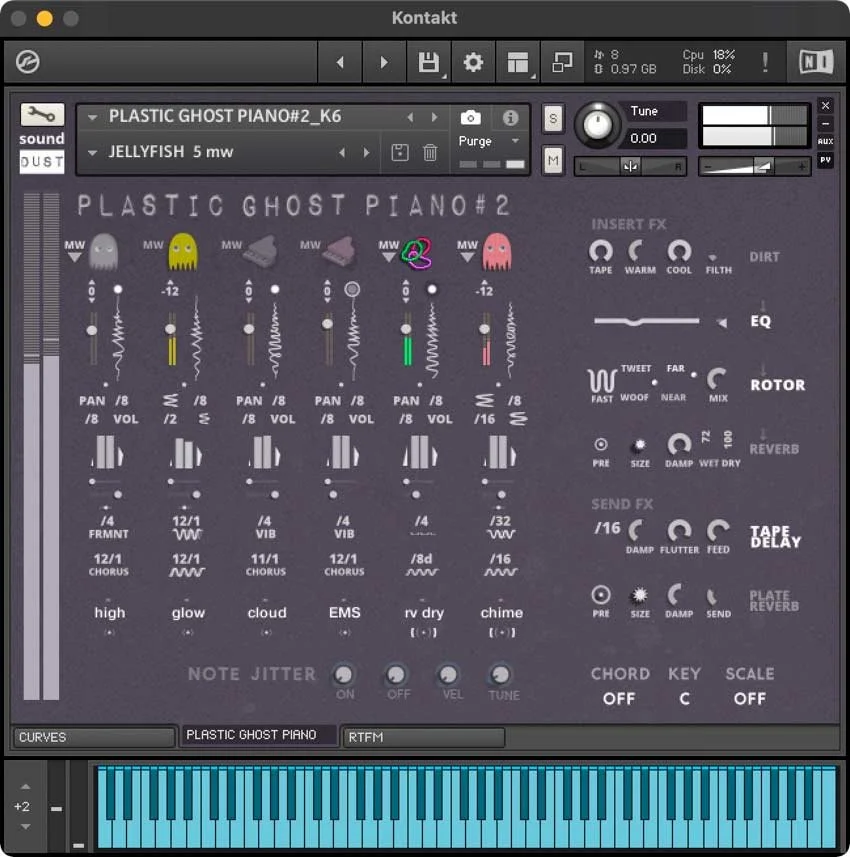
Task: Toggle the Solo S button
Action: (x=553, y=119)
